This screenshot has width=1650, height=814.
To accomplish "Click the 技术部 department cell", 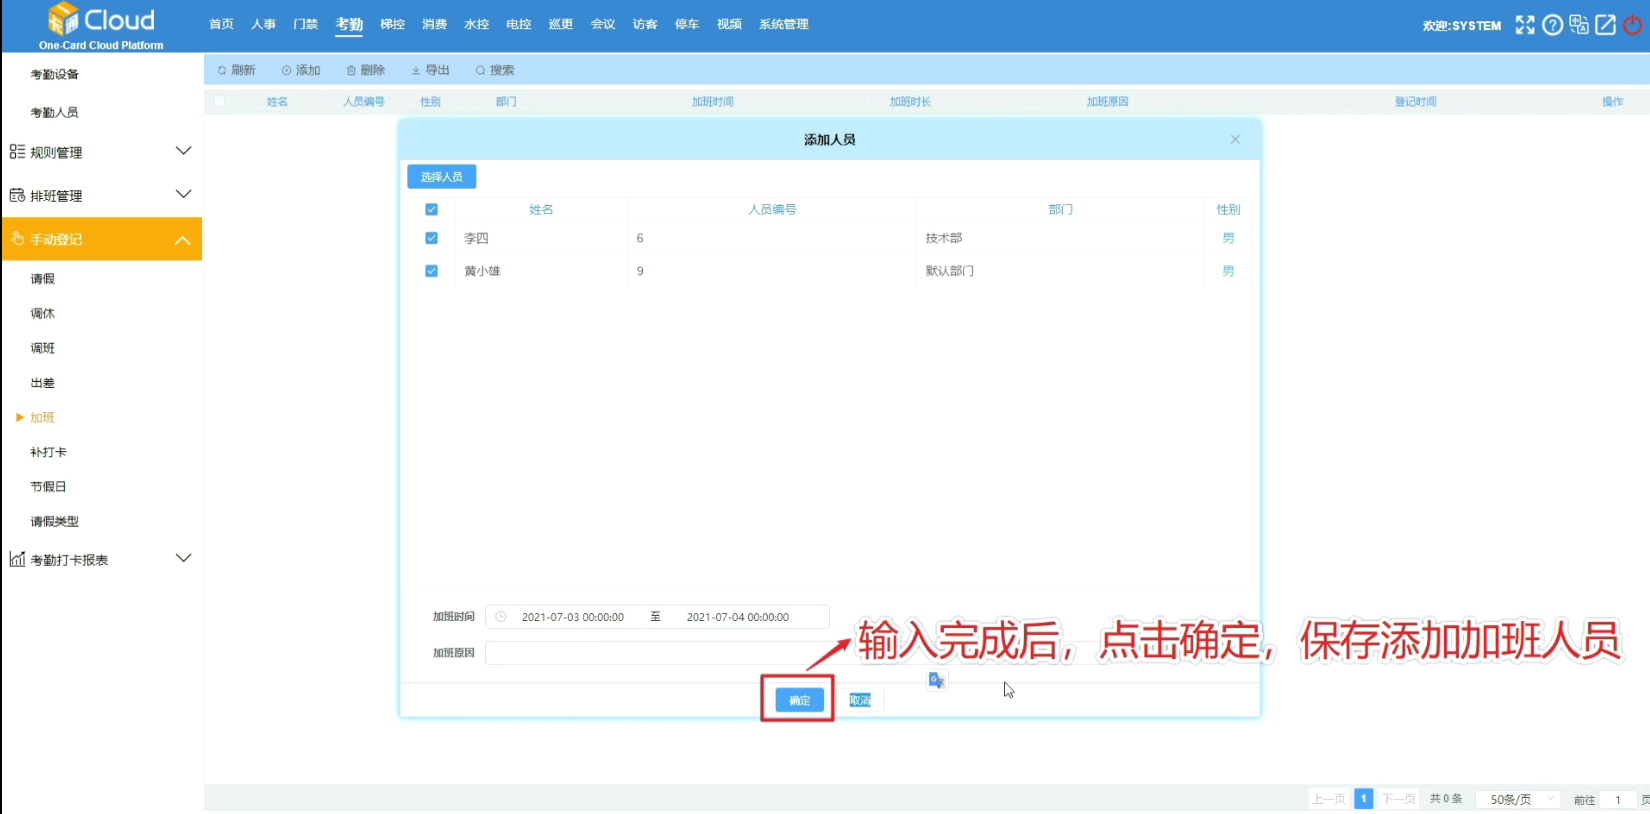I will 943,238.
